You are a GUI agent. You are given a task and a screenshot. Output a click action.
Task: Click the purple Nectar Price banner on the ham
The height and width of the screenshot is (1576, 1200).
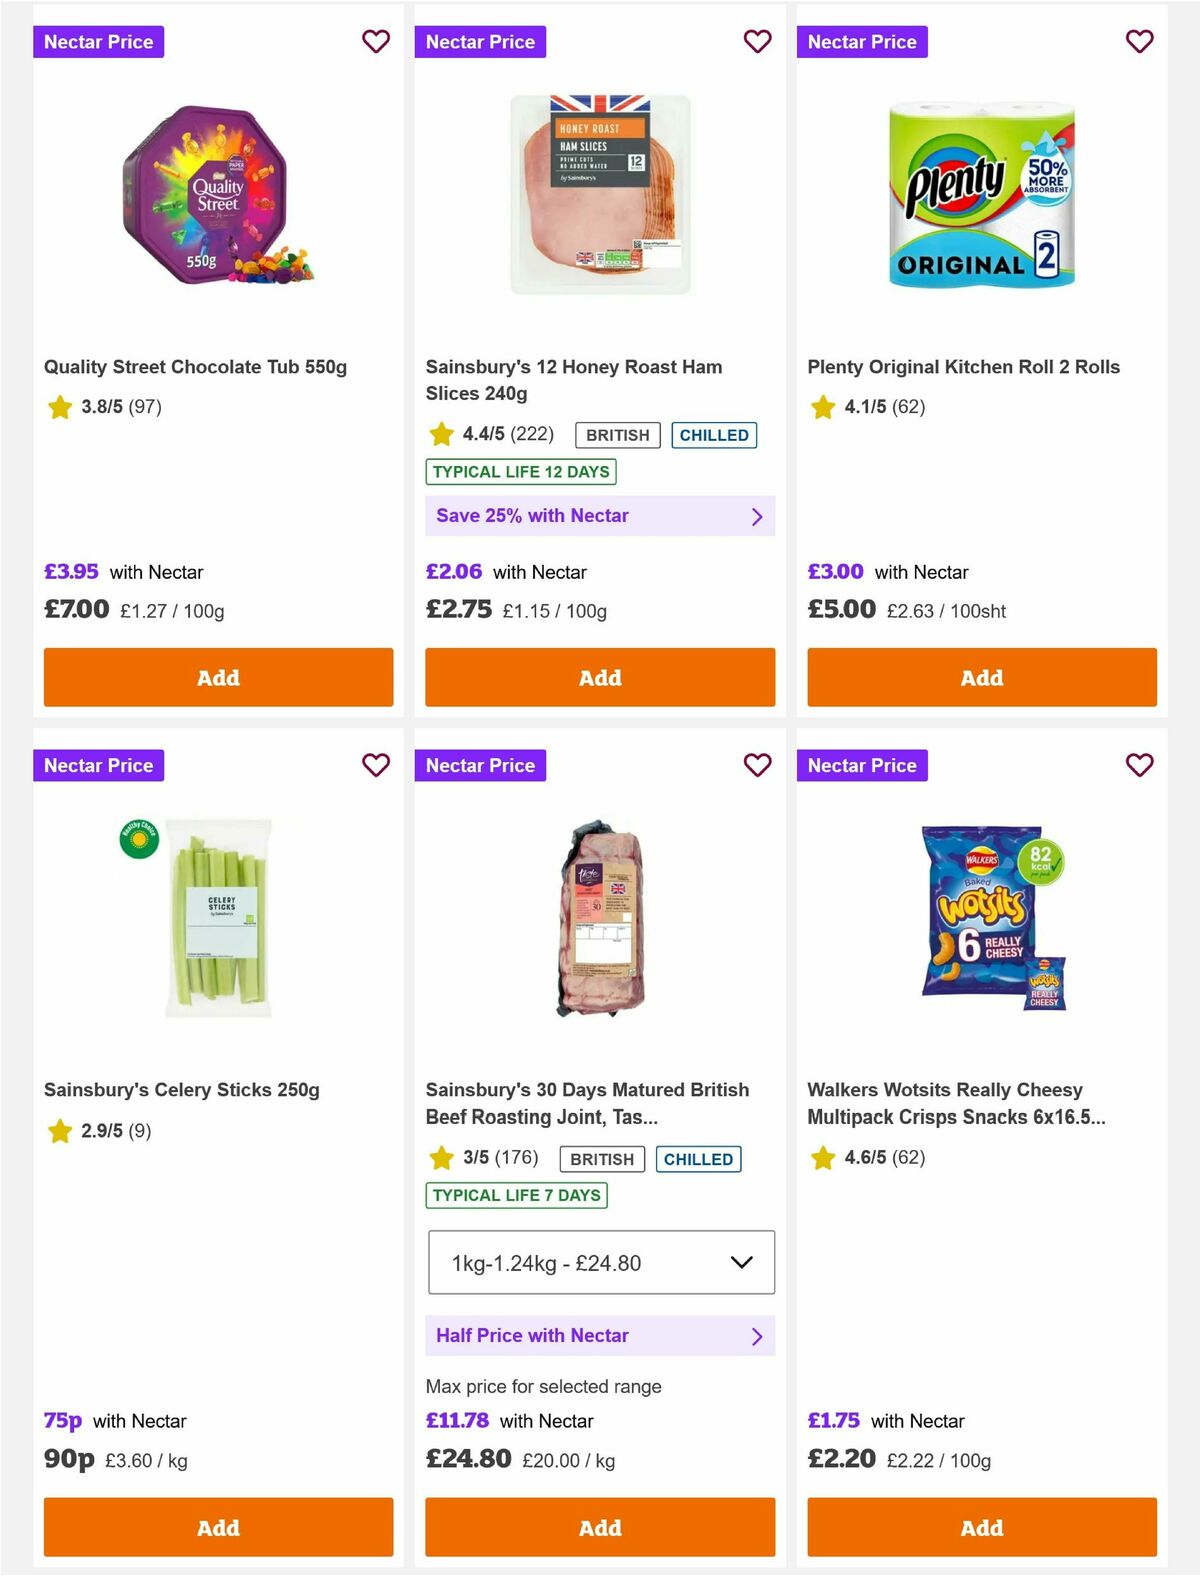[481, 42]
